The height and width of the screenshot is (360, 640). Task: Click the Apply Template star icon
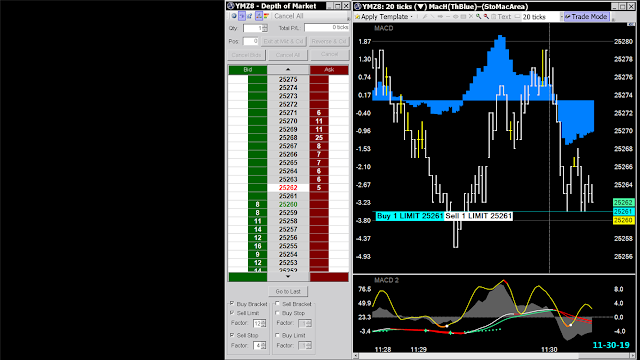pos(358,17)
